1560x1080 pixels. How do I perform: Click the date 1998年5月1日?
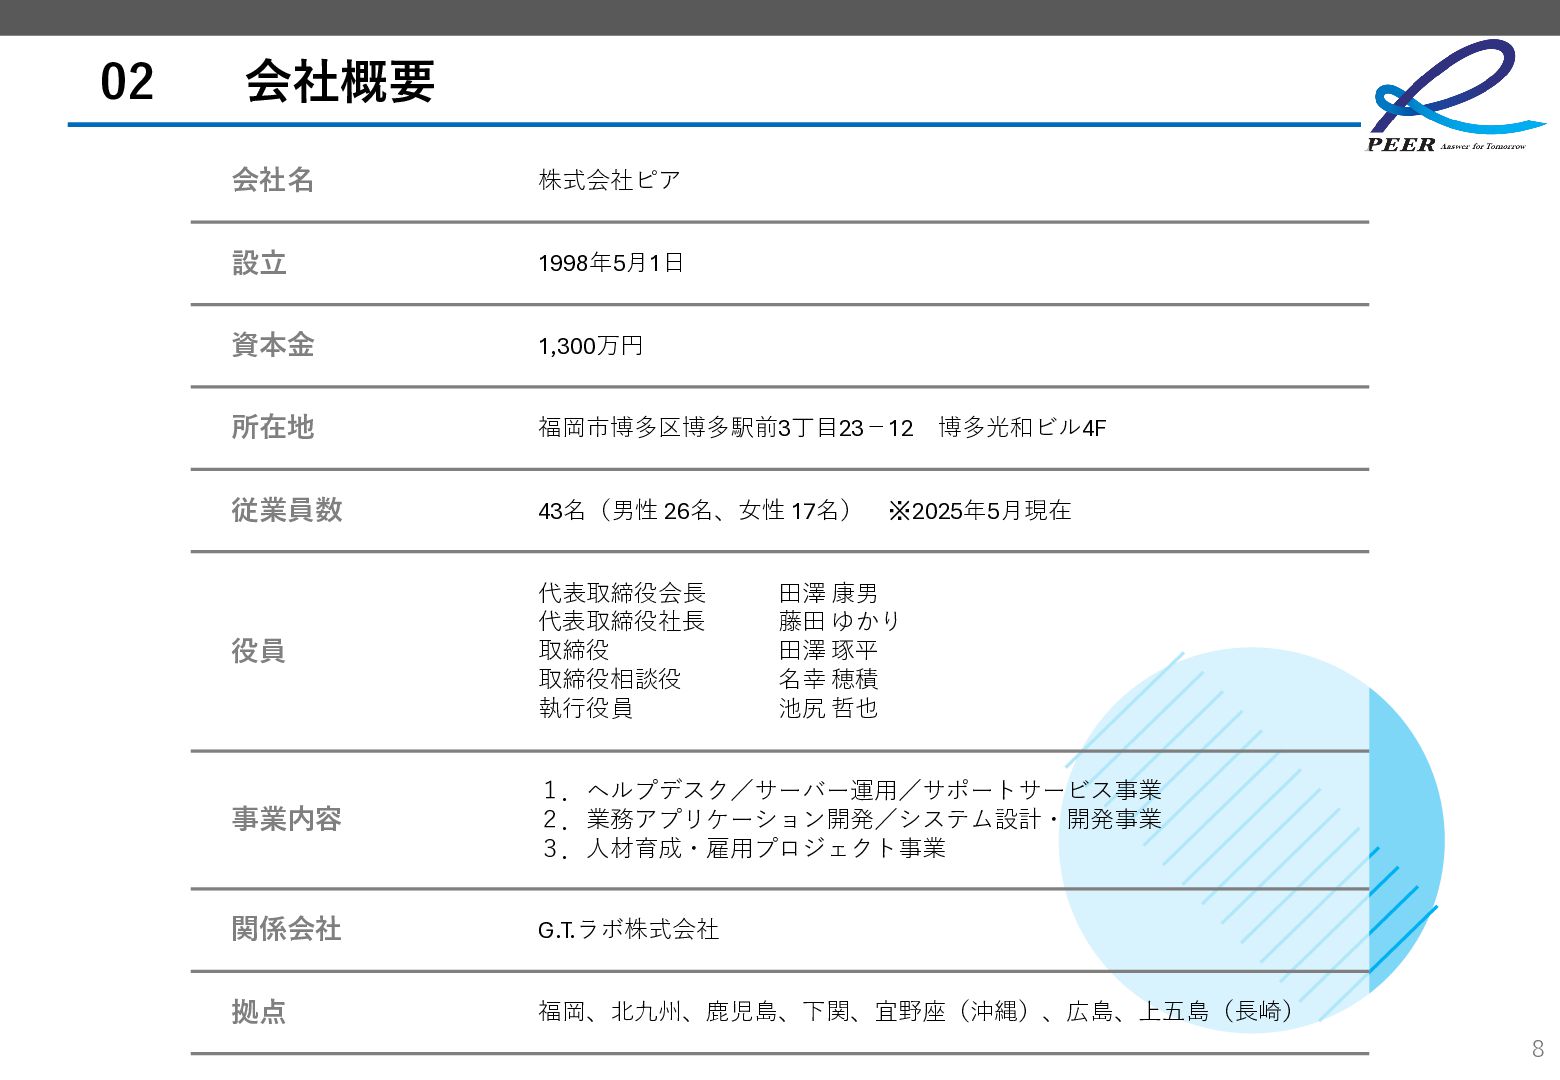(x=610, y=263)
